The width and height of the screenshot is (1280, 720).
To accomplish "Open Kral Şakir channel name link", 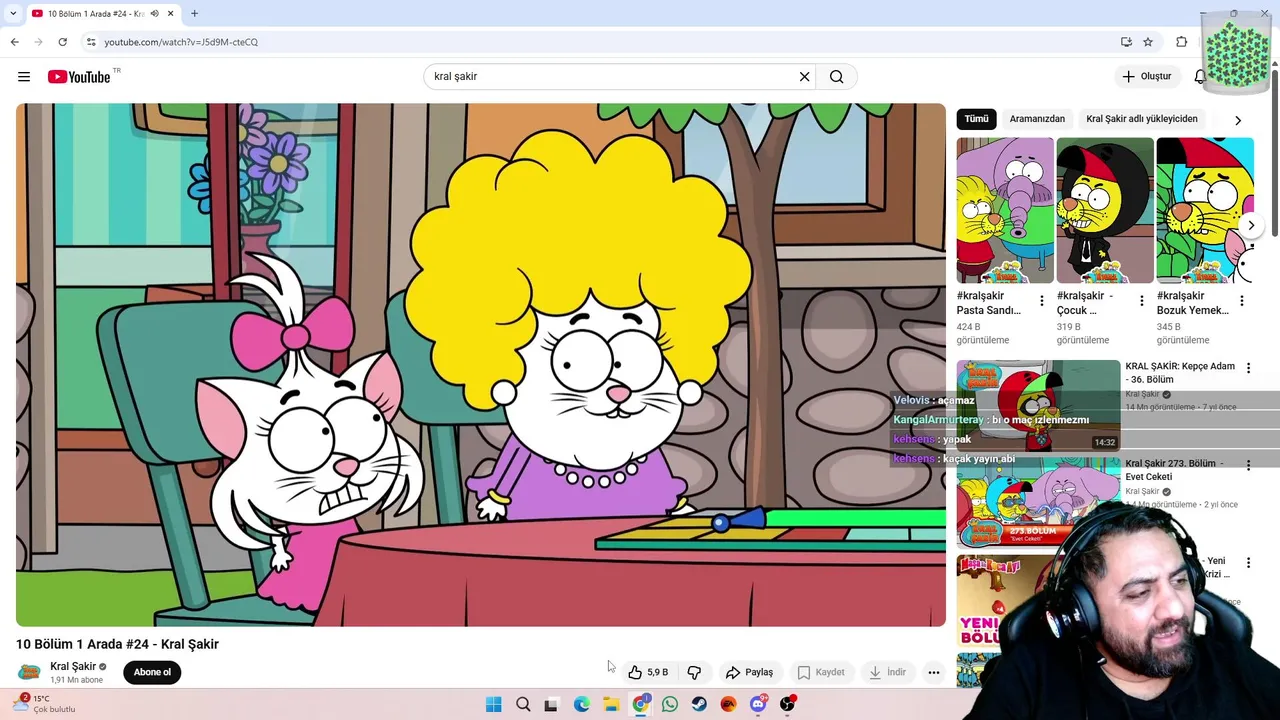I will pos(73,666).
